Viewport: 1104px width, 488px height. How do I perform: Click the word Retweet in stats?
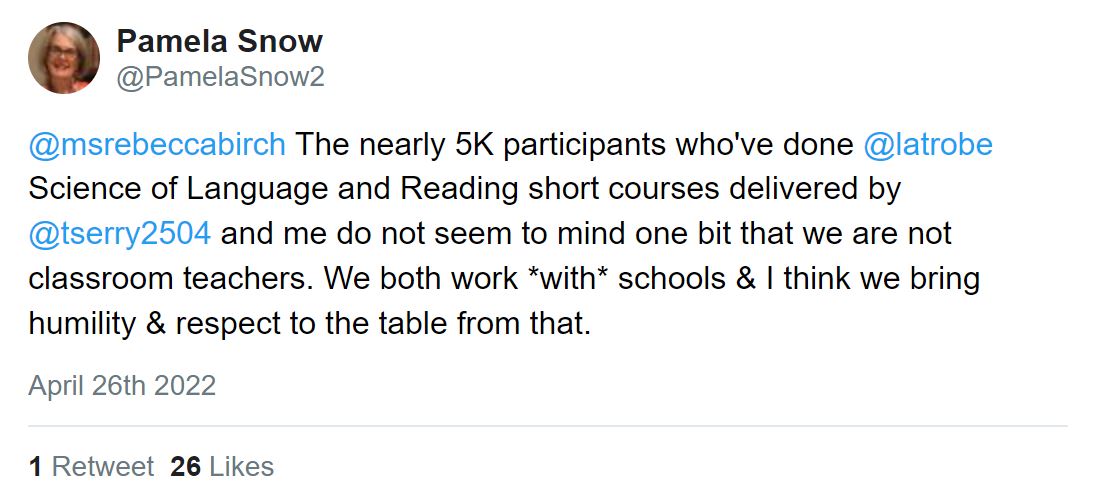click(103, 466)
